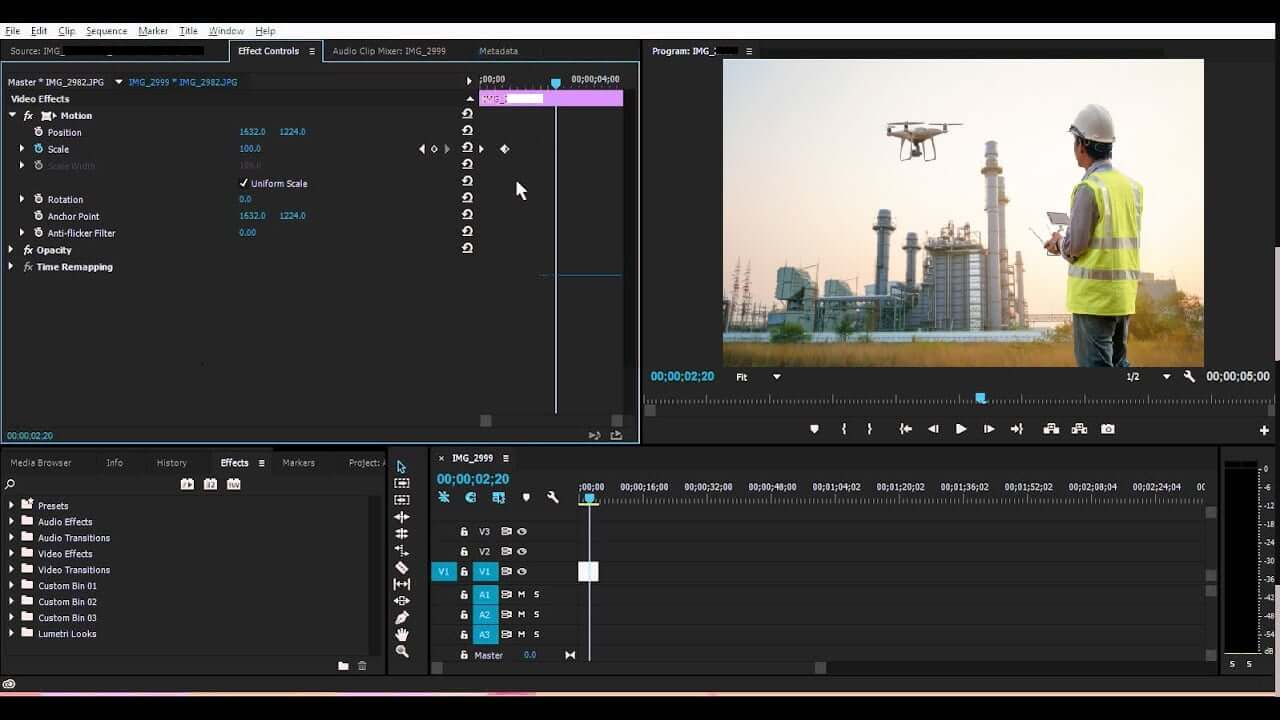Open the Sequence menu

[106, 30]
